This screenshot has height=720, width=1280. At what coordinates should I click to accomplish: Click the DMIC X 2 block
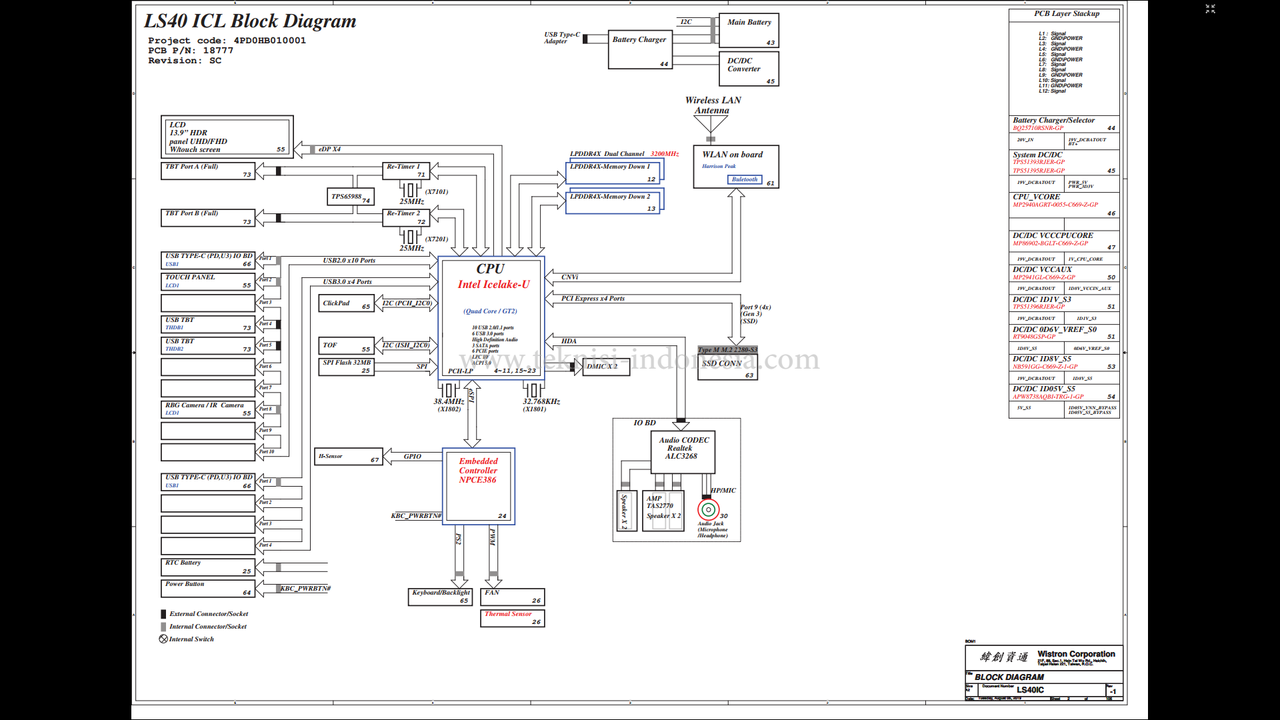coord(606,367)
